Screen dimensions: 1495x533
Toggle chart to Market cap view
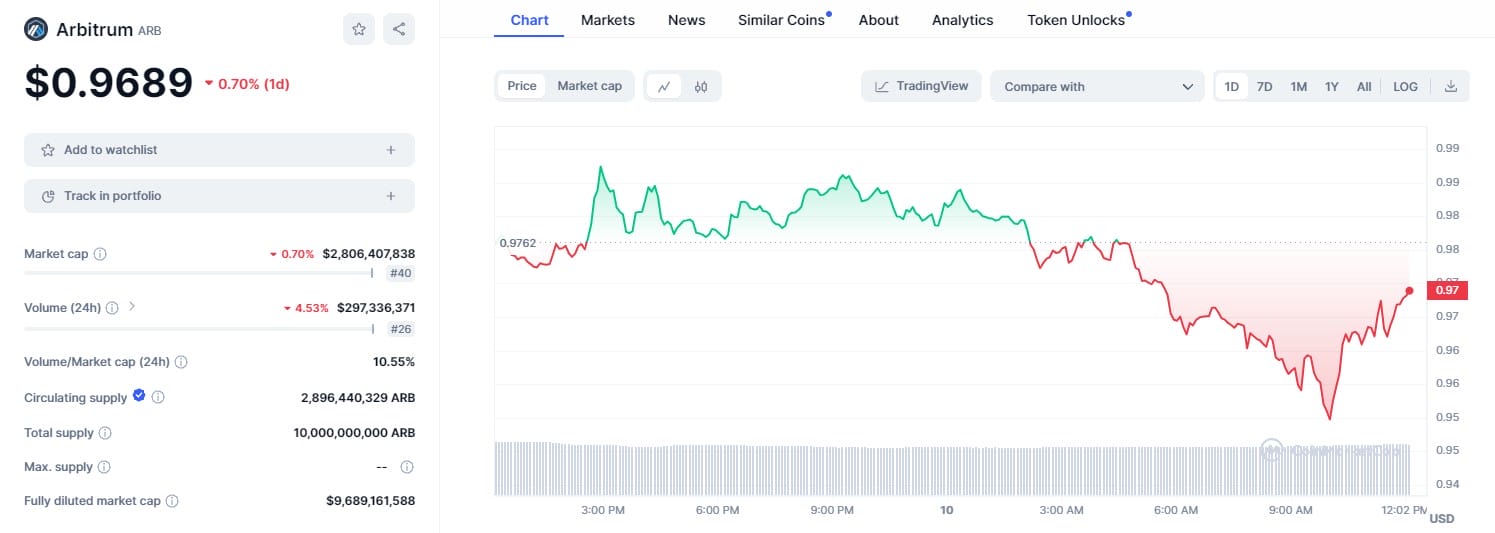coord(589,86)
